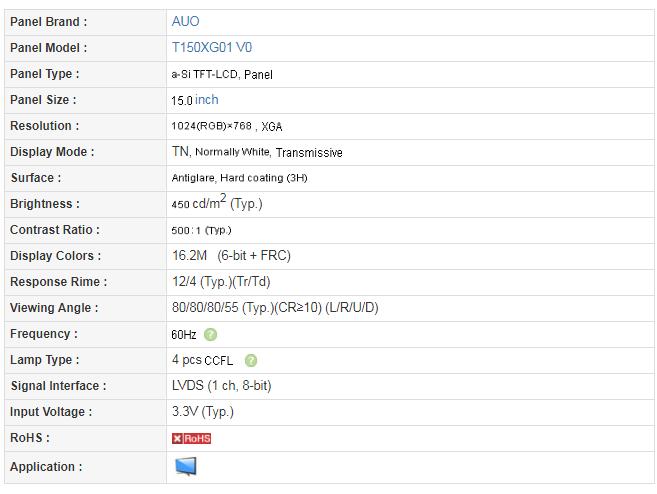Viewport: 657px width, 494px height.
Task: Select the 1024(RGB)×768 resolution value
Action: point(212,126)
